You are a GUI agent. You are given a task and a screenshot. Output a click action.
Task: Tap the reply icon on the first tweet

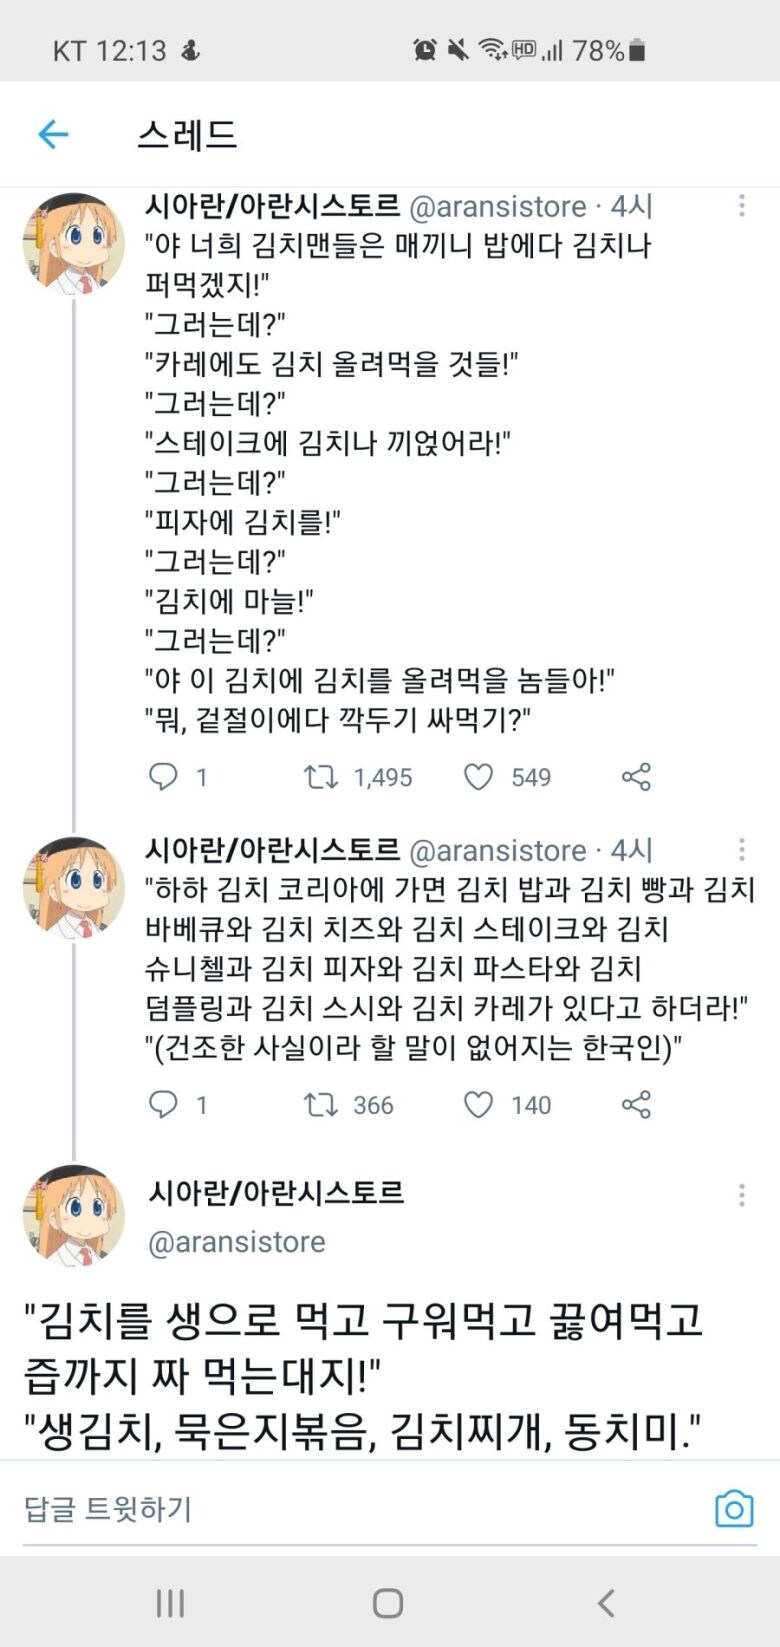pos(163,777)
